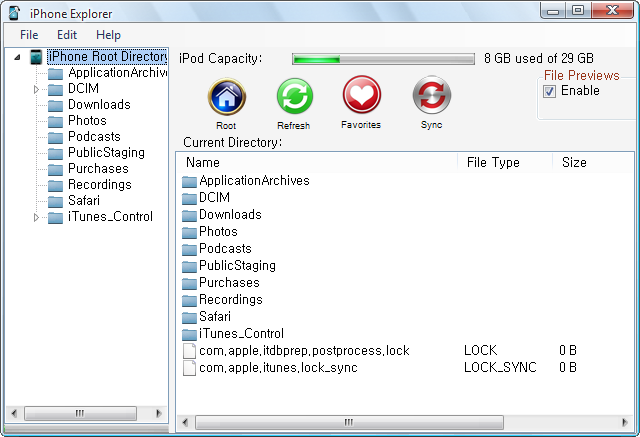
Task: Click the Safari folder icon in the tree
Action: click(55, 201)
